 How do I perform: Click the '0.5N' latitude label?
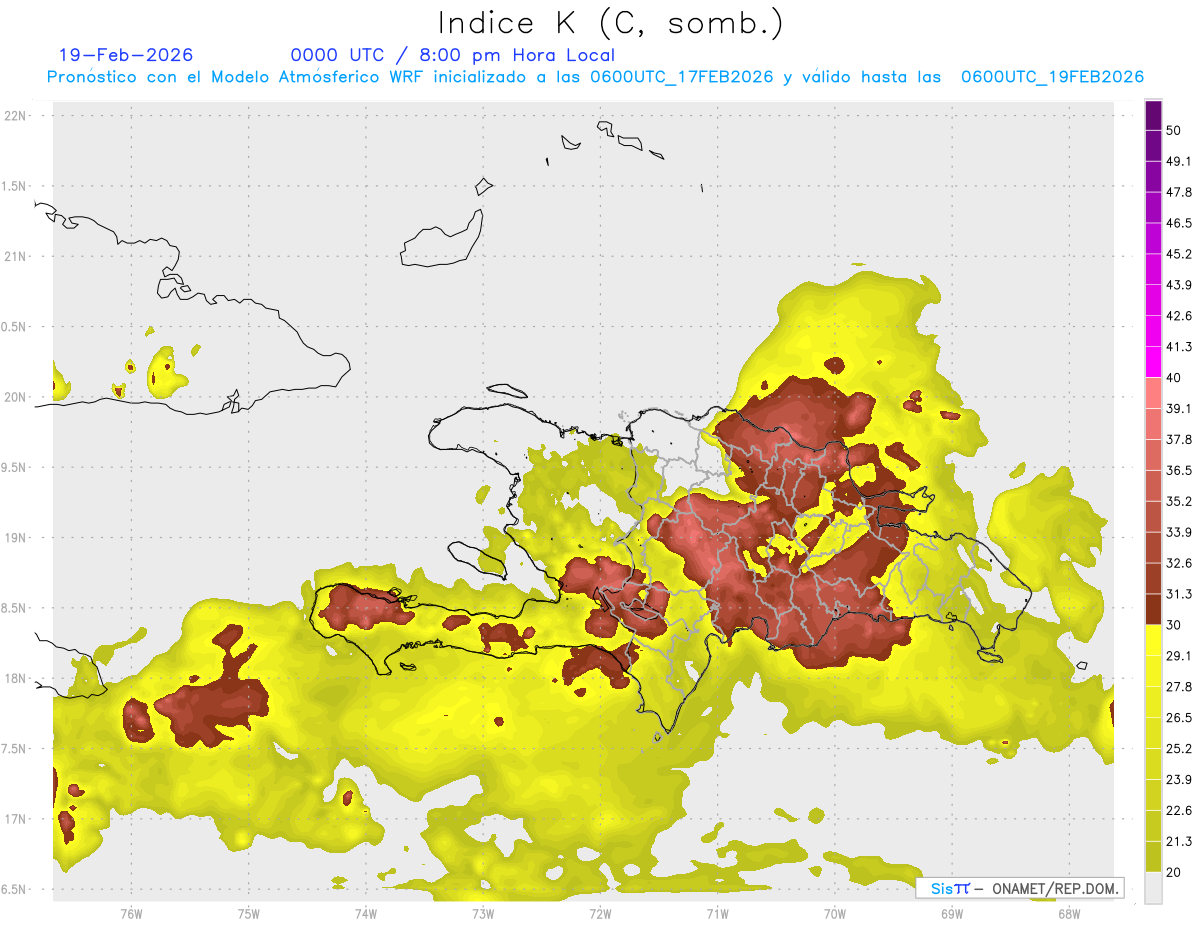click(x=13, y=327)
